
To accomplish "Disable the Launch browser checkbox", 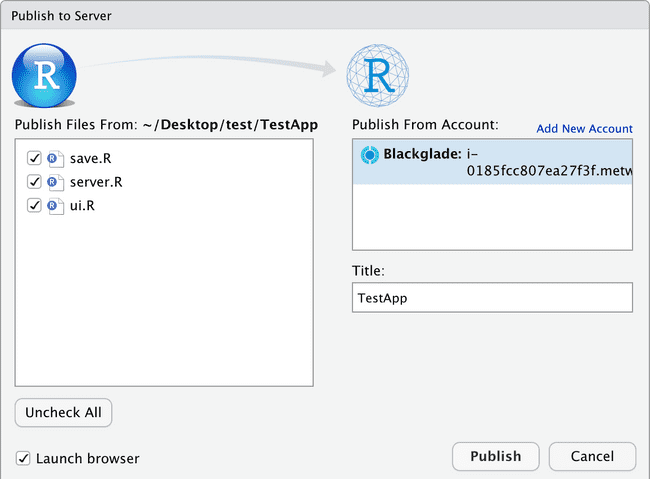I will (23, 458).
